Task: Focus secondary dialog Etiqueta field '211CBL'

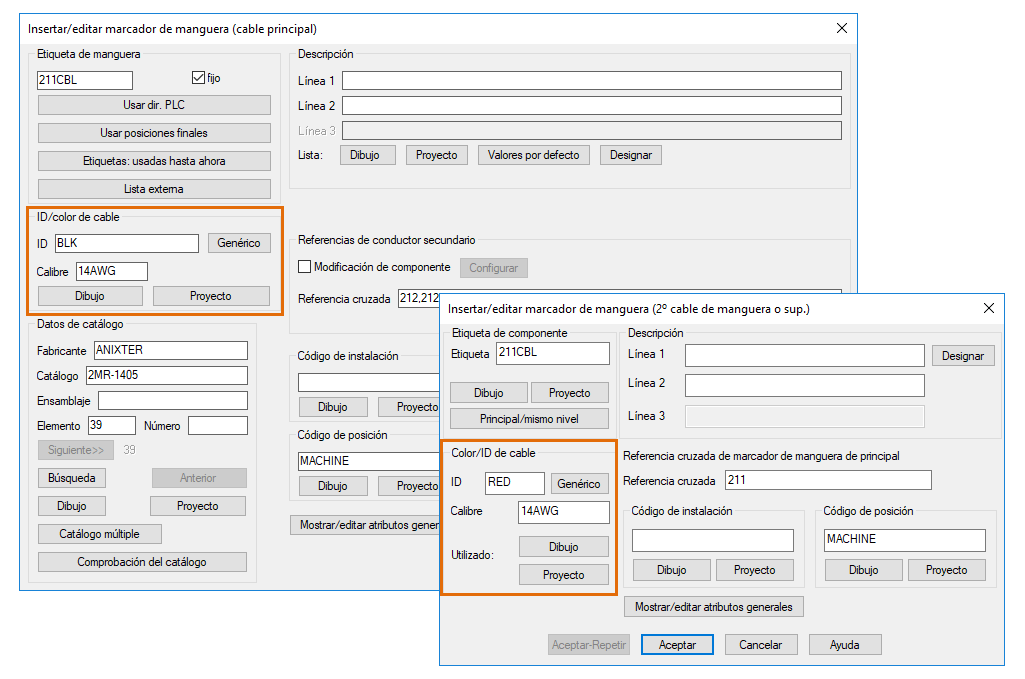Action: (553, 354)
